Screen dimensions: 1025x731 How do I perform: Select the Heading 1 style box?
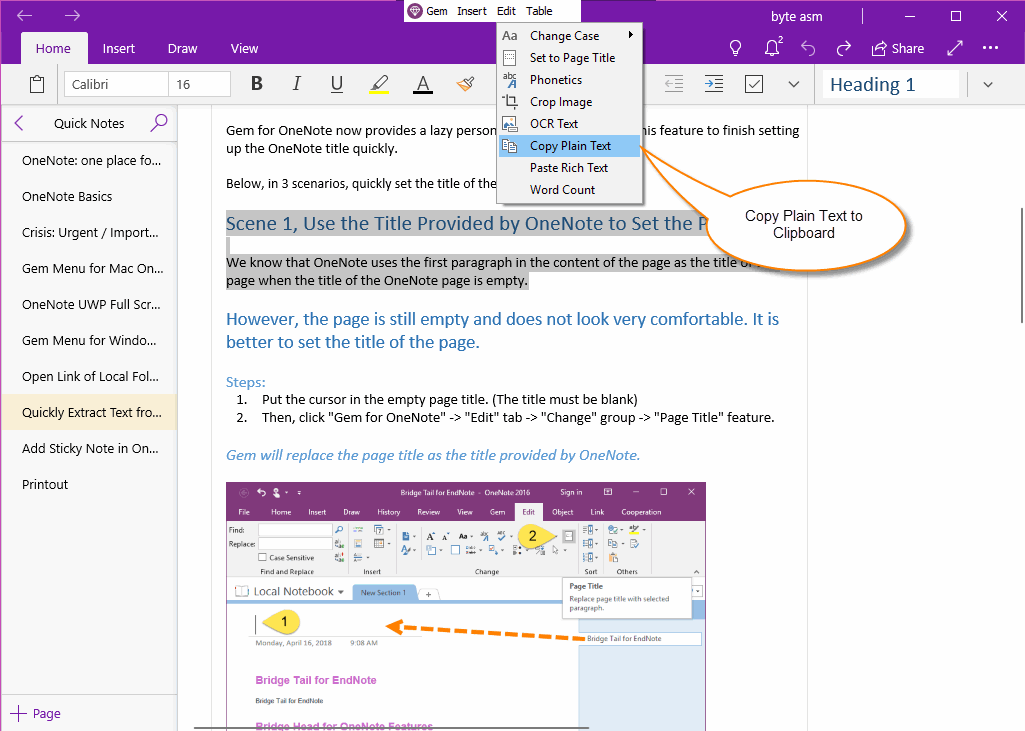click(x=890, y=84)
